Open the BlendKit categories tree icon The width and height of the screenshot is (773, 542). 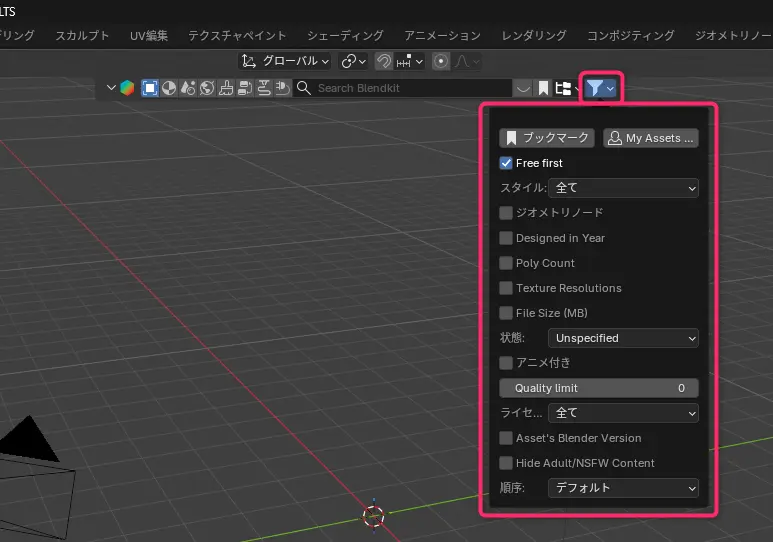click(565, 88)
